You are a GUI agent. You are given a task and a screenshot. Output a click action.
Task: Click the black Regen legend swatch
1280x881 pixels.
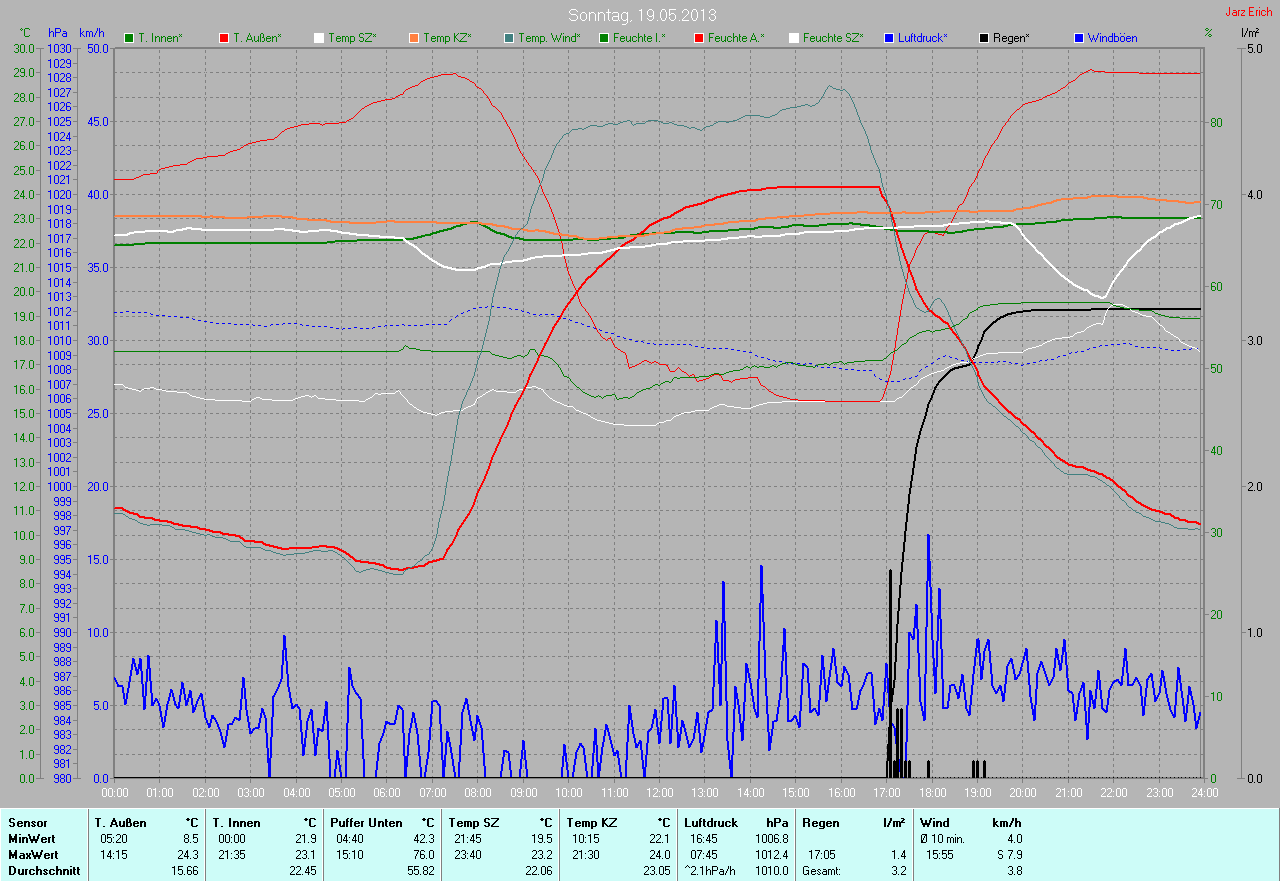click(x=985, y=38)
